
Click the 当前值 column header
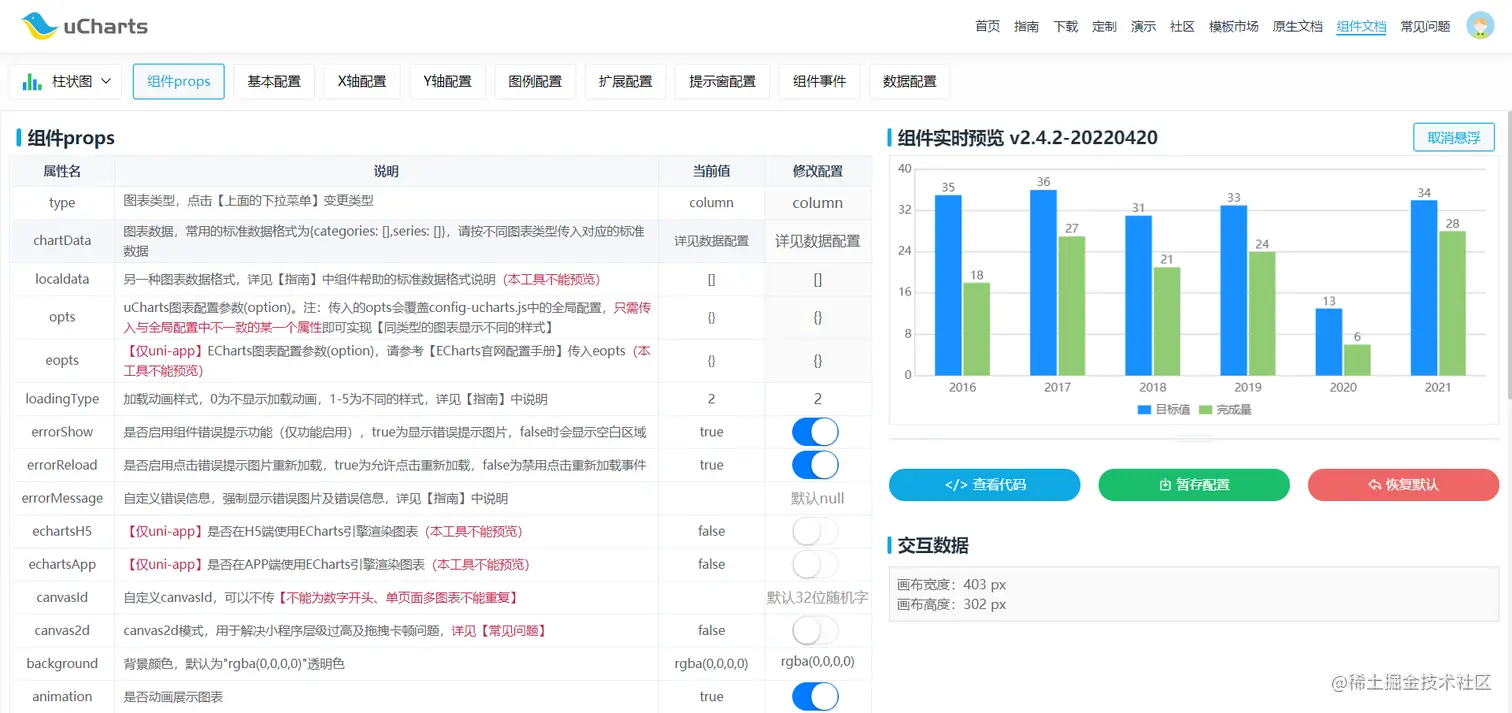(711, 171)
